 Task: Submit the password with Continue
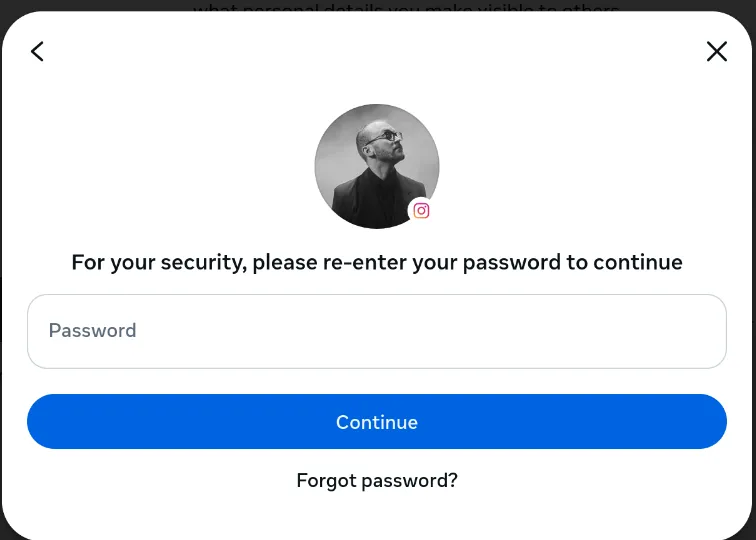pyautogui.click(x=377, y=421)
